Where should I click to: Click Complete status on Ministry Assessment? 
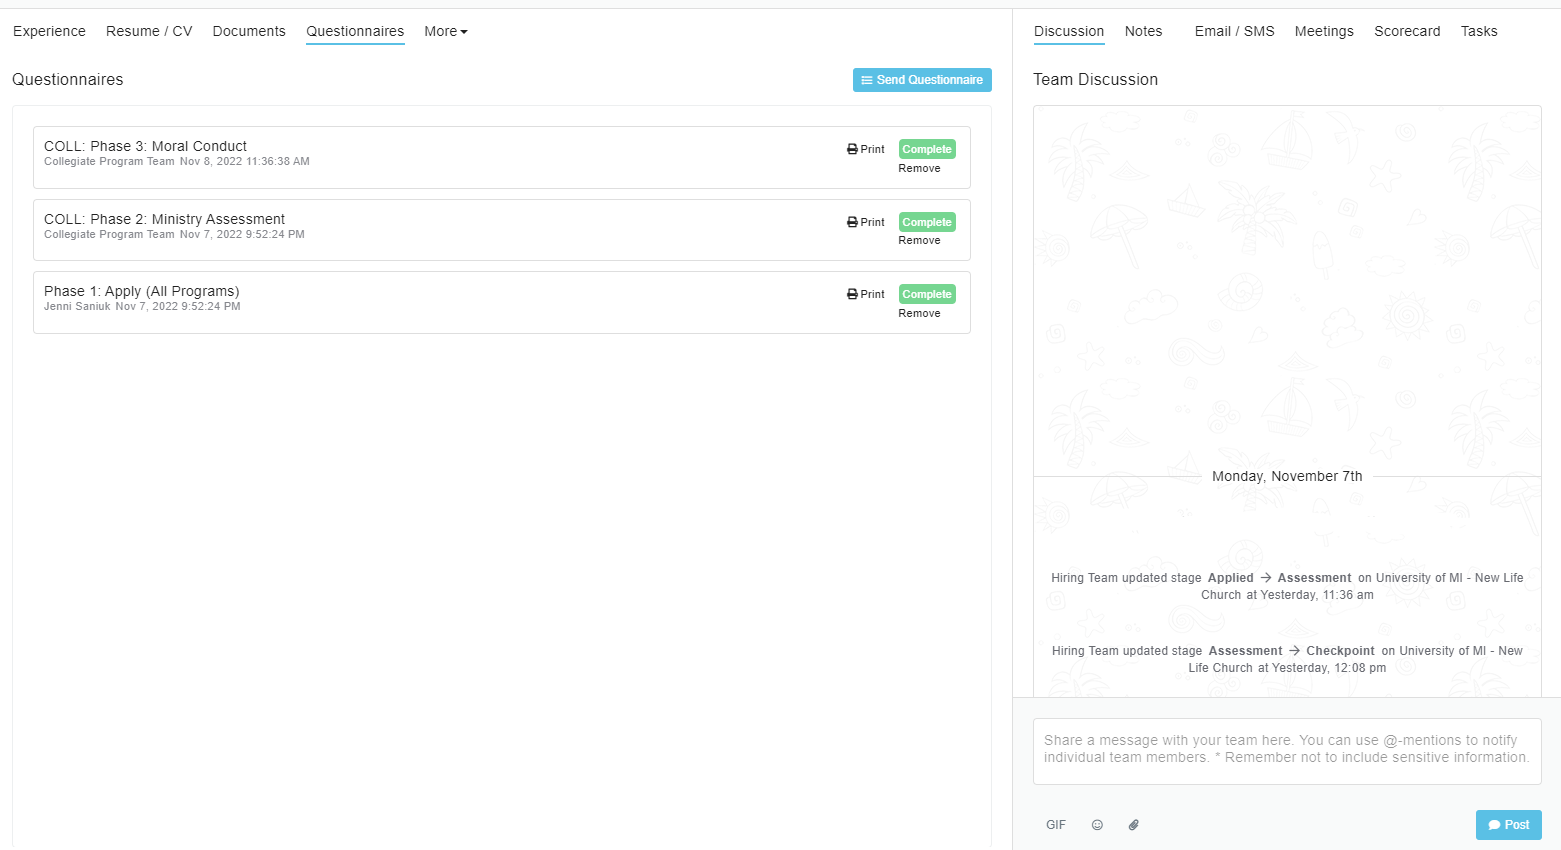coord(927,222)
